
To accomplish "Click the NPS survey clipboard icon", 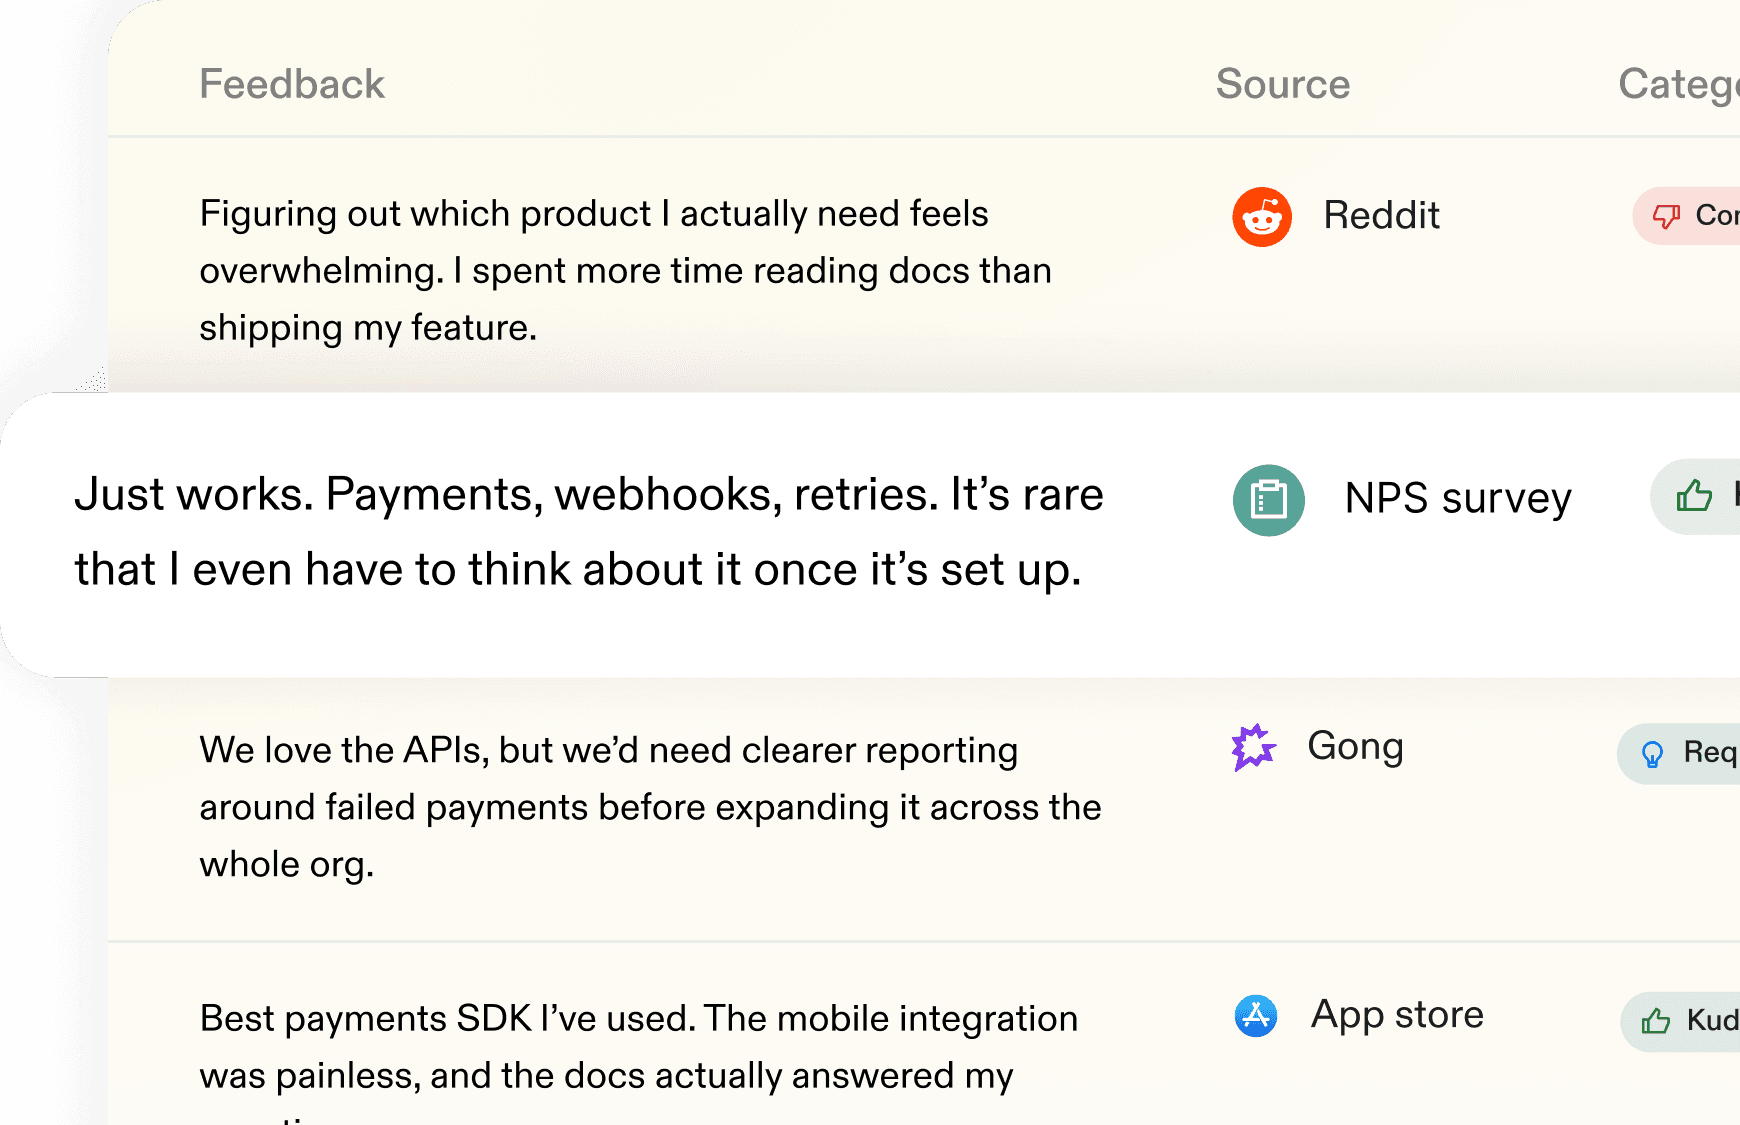I will point(1269,500).
